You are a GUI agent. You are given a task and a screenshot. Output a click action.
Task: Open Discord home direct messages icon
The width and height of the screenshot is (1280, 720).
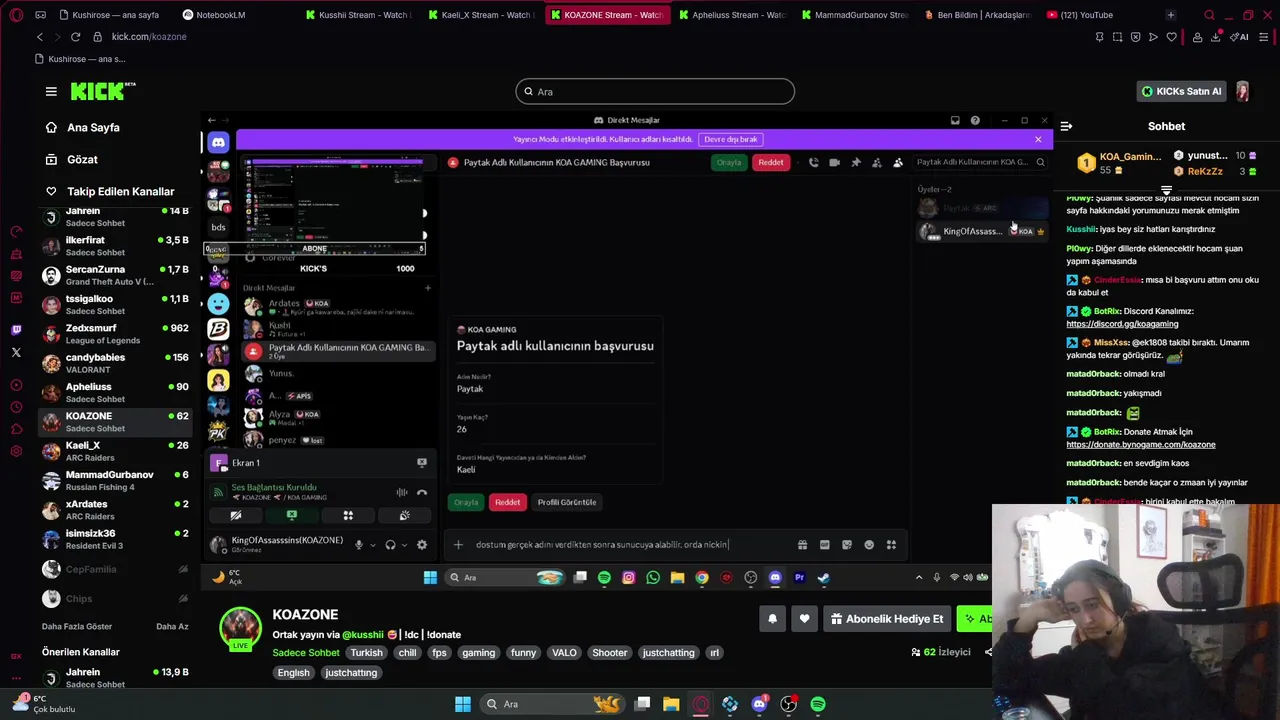click(218, 143)
